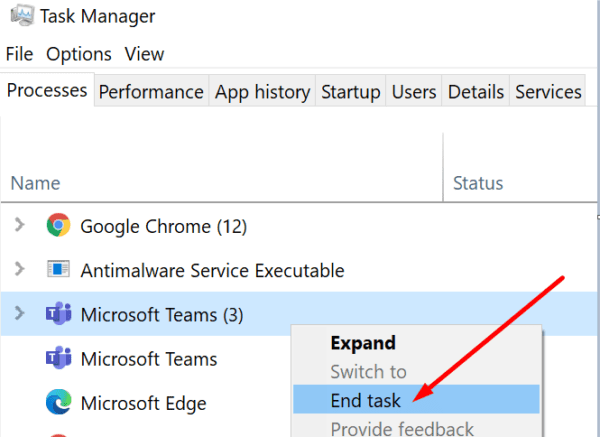Click the Task Manager title bar icon
Screen dimensions: 600x437
click(x=17, y=16)
